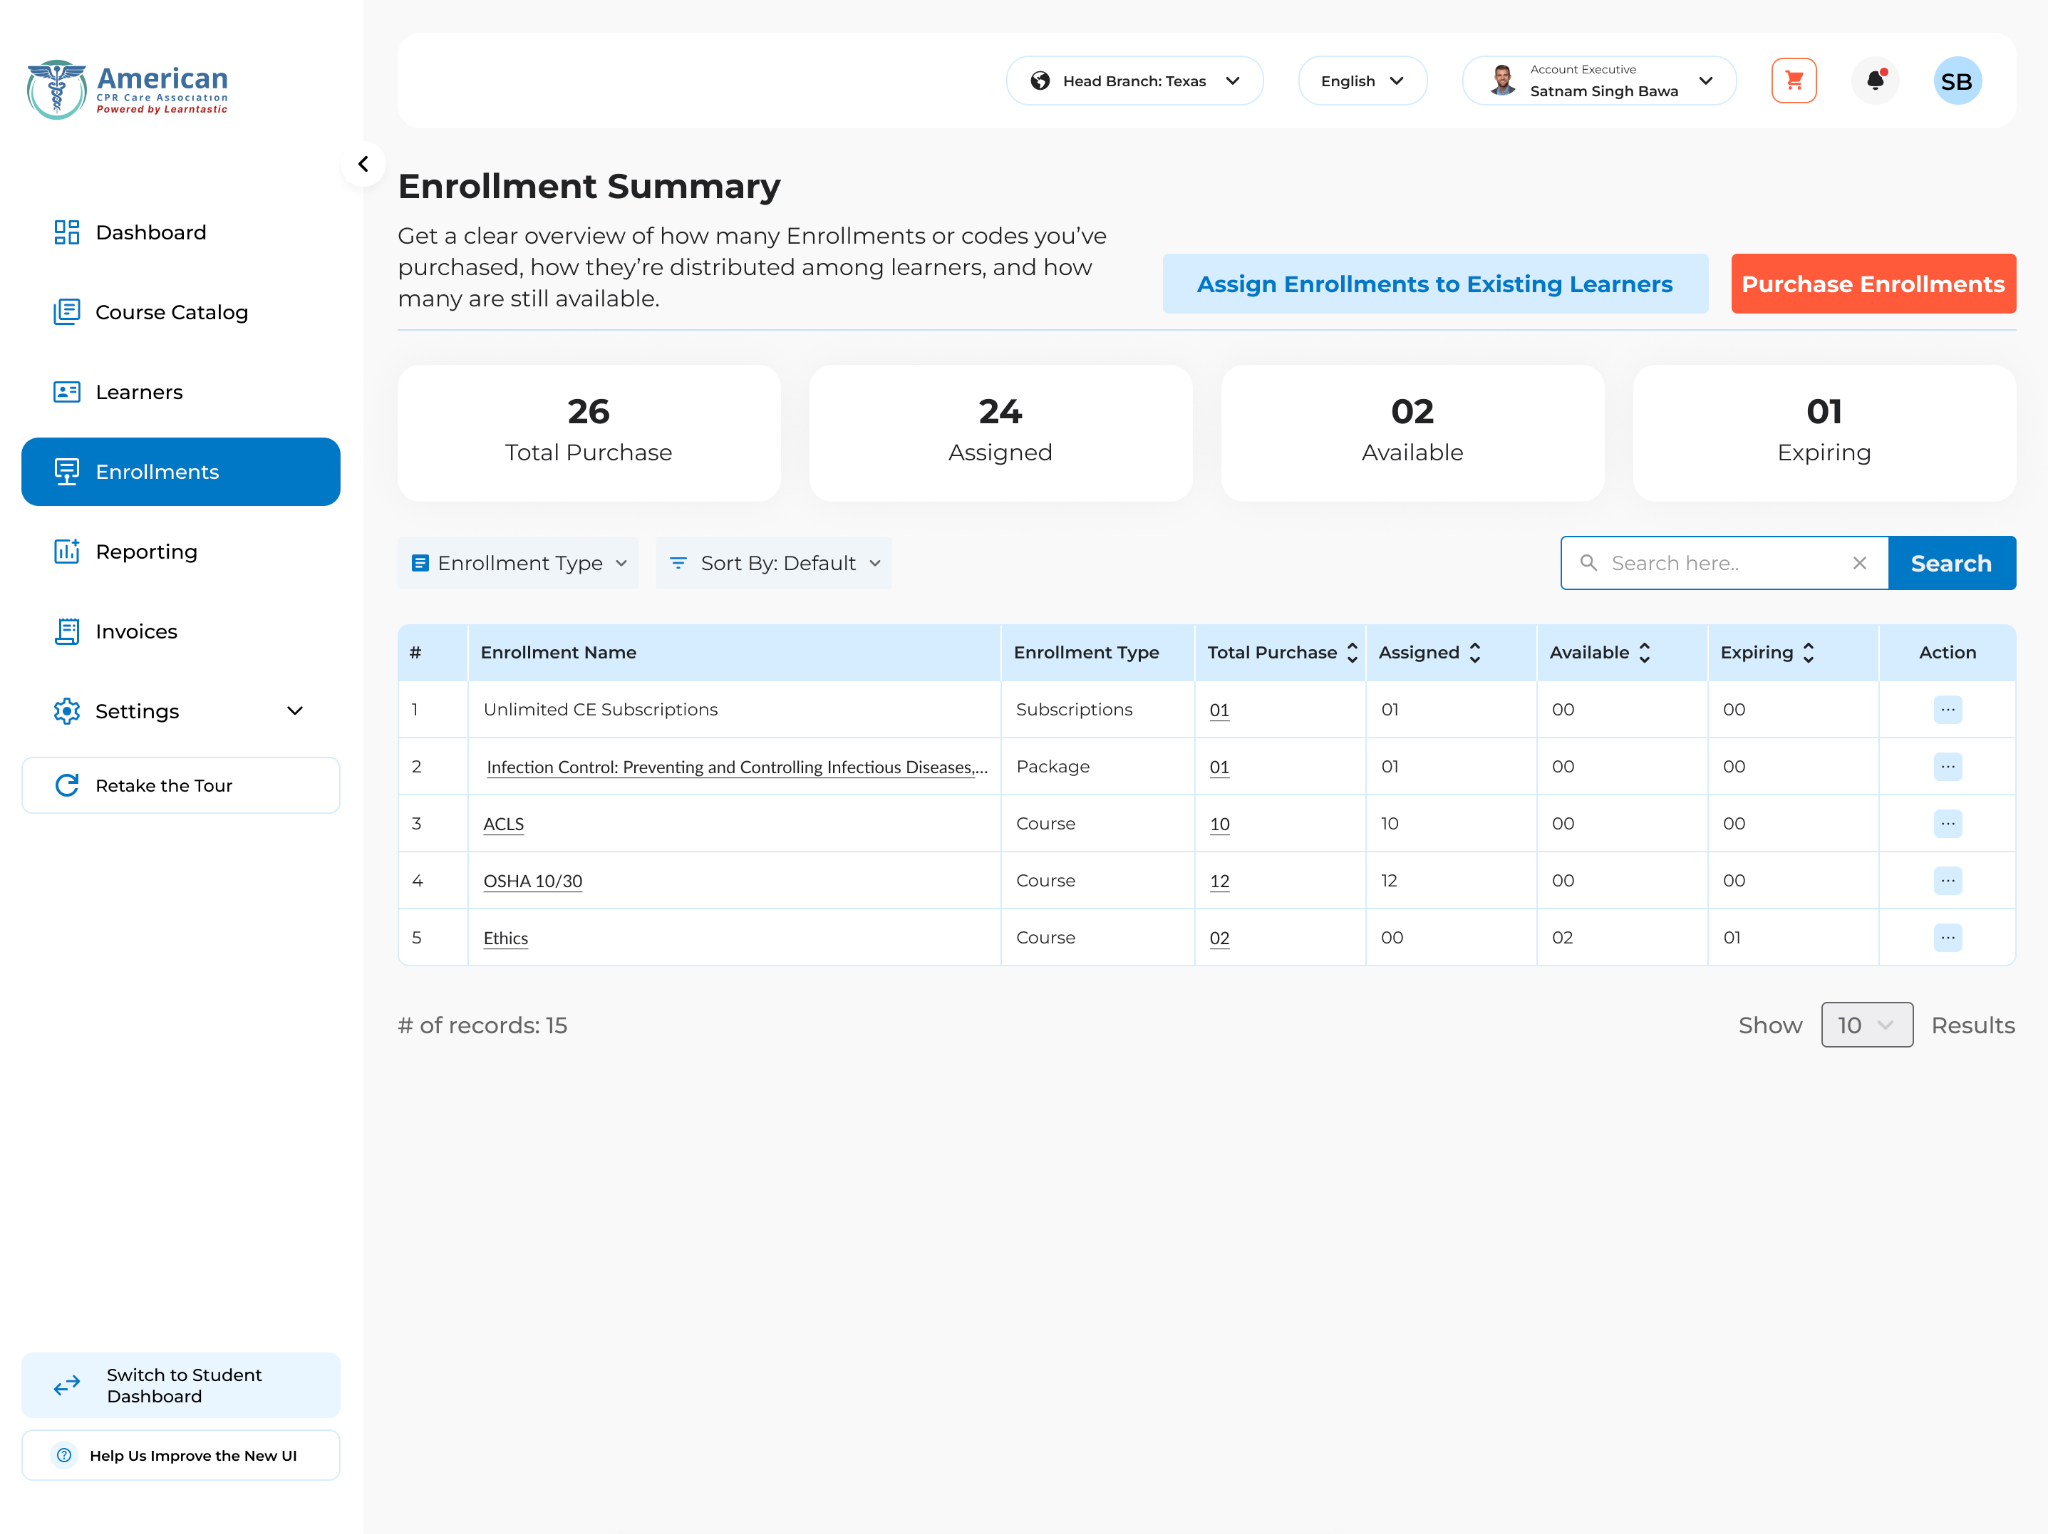Open Course Catalog in the sidebar
Screen dimensions: 2048x1534
(x=181, y=312)
